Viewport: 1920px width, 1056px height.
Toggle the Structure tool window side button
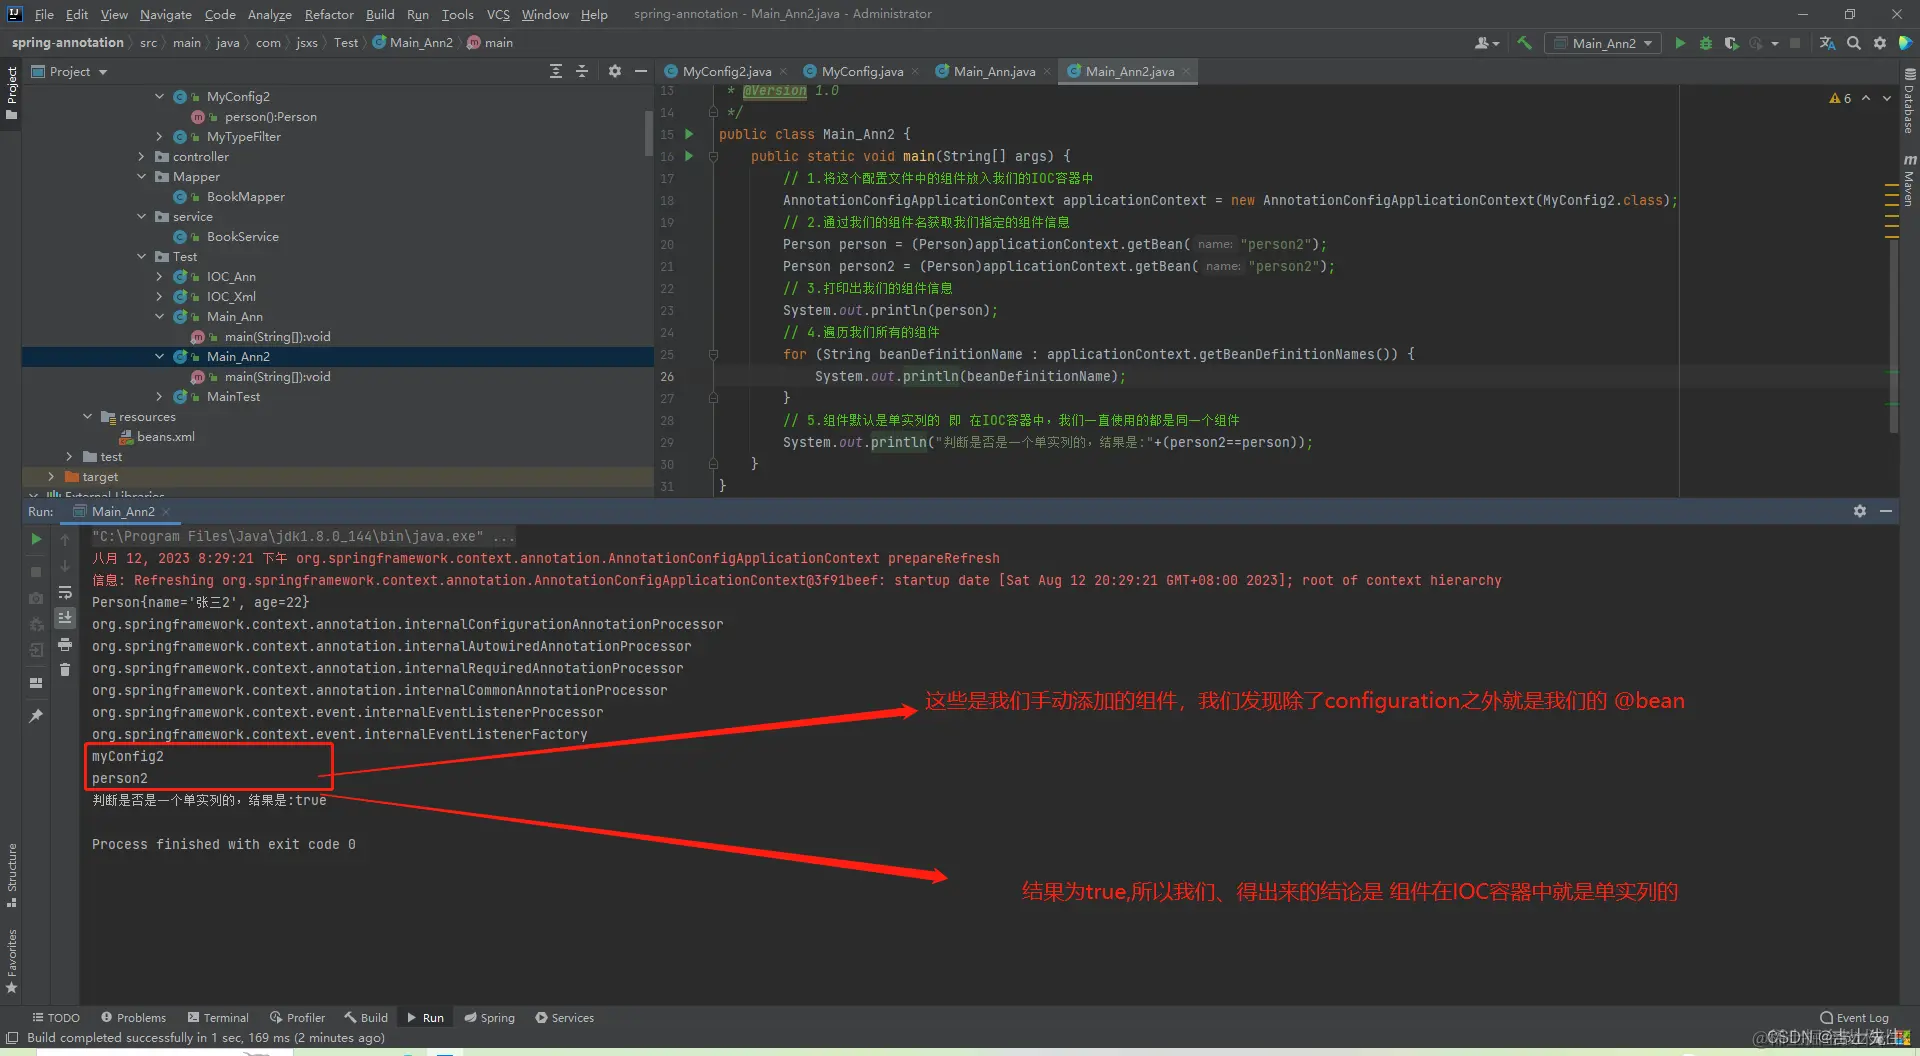(12, 875)
